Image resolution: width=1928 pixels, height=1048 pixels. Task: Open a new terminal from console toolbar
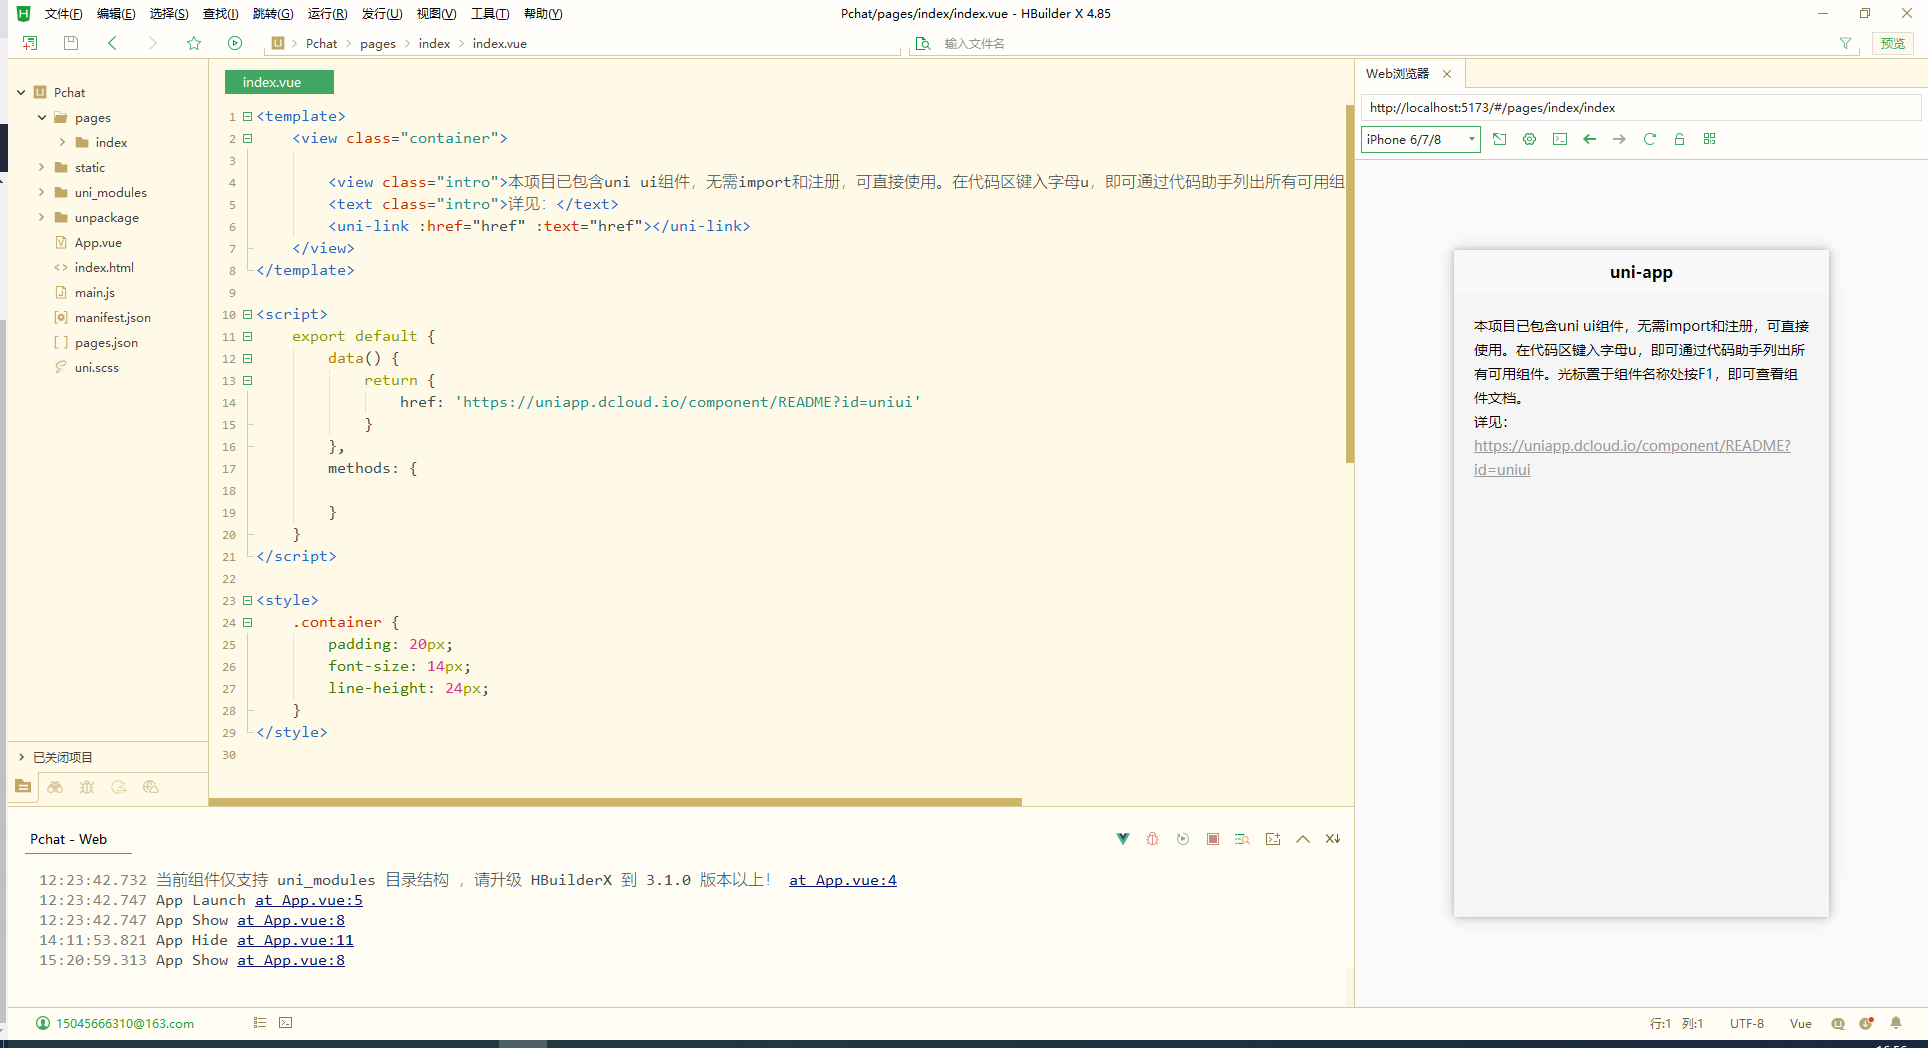pos(1273,839)
